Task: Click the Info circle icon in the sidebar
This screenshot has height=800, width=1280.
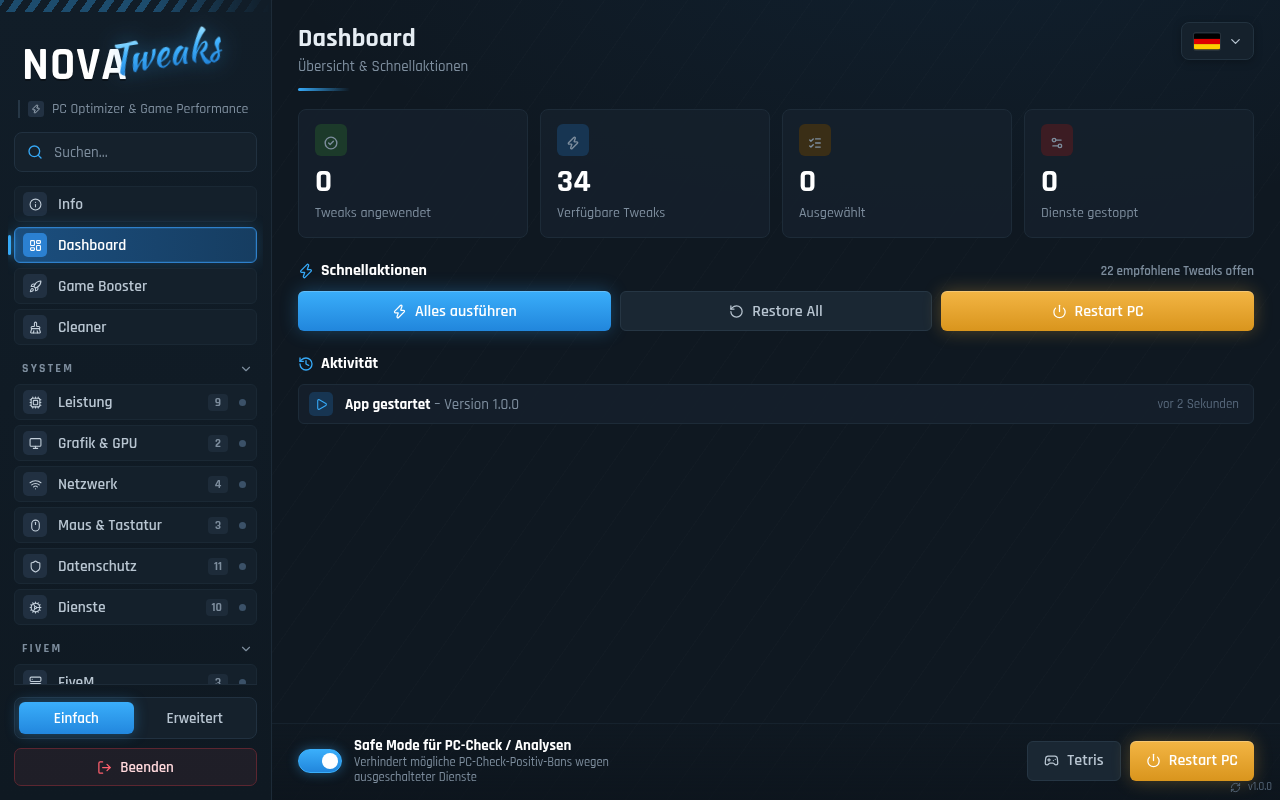Action: pos(36,204)
